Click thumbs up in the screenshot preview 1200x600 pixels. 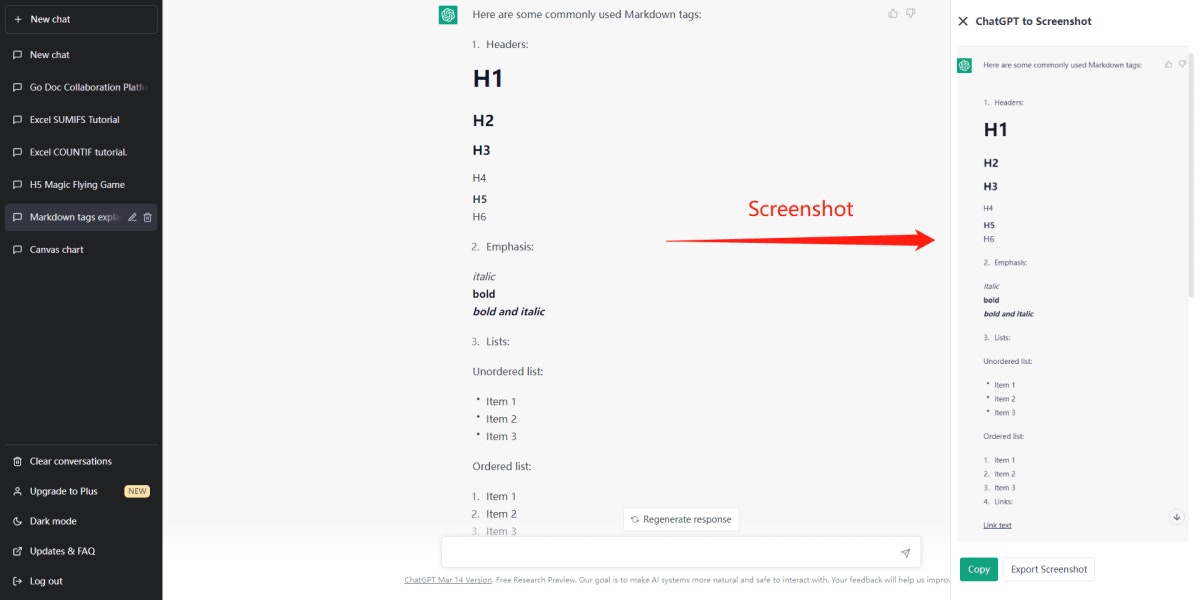tap(1169, 64)
